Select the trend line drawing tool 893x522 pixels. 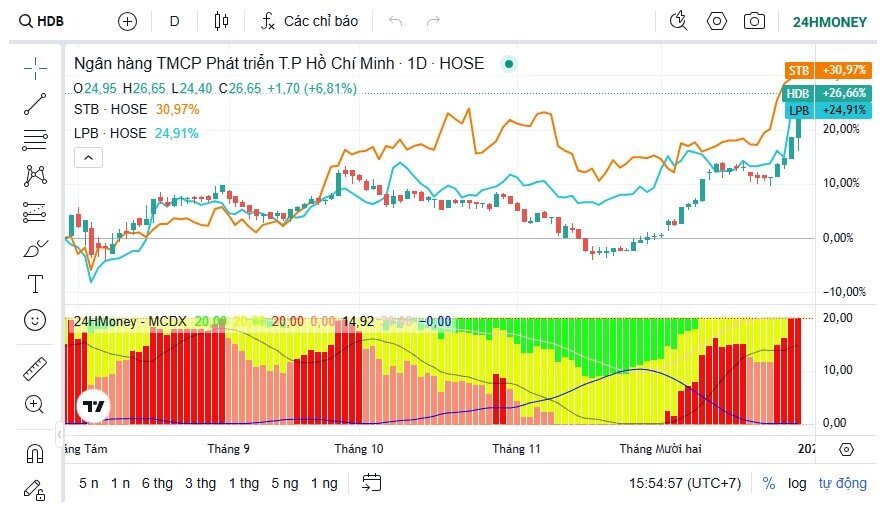click(x=35, y=104)
